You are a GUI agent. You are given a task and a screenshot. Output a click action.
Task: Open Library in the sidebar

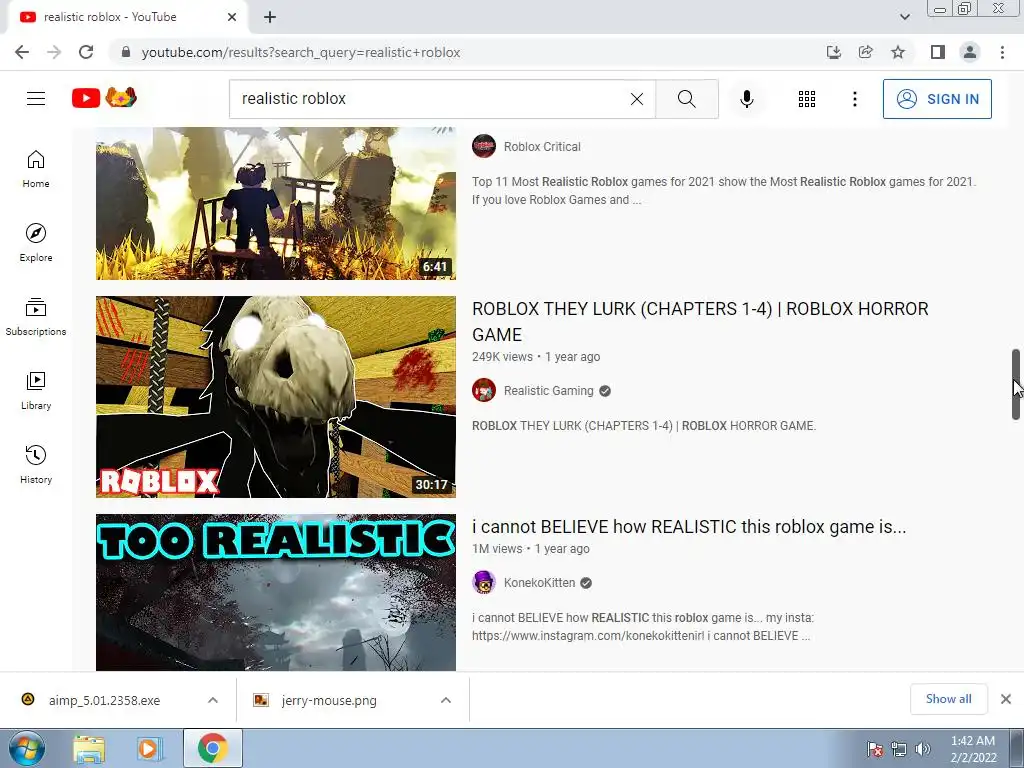[x=36, y=391]
